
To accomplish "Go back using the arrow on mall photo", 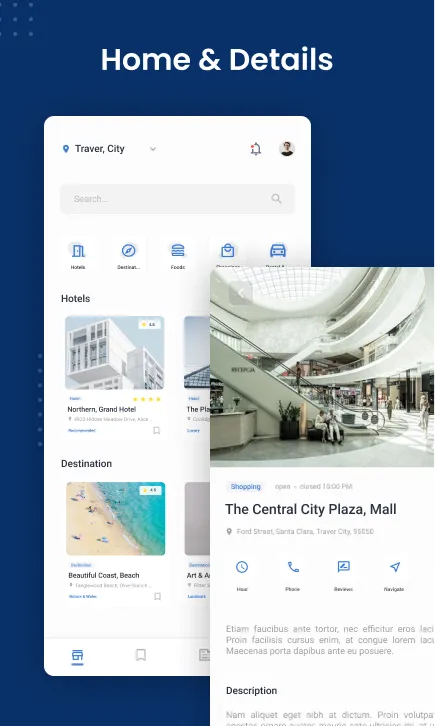I will (241, 293).
